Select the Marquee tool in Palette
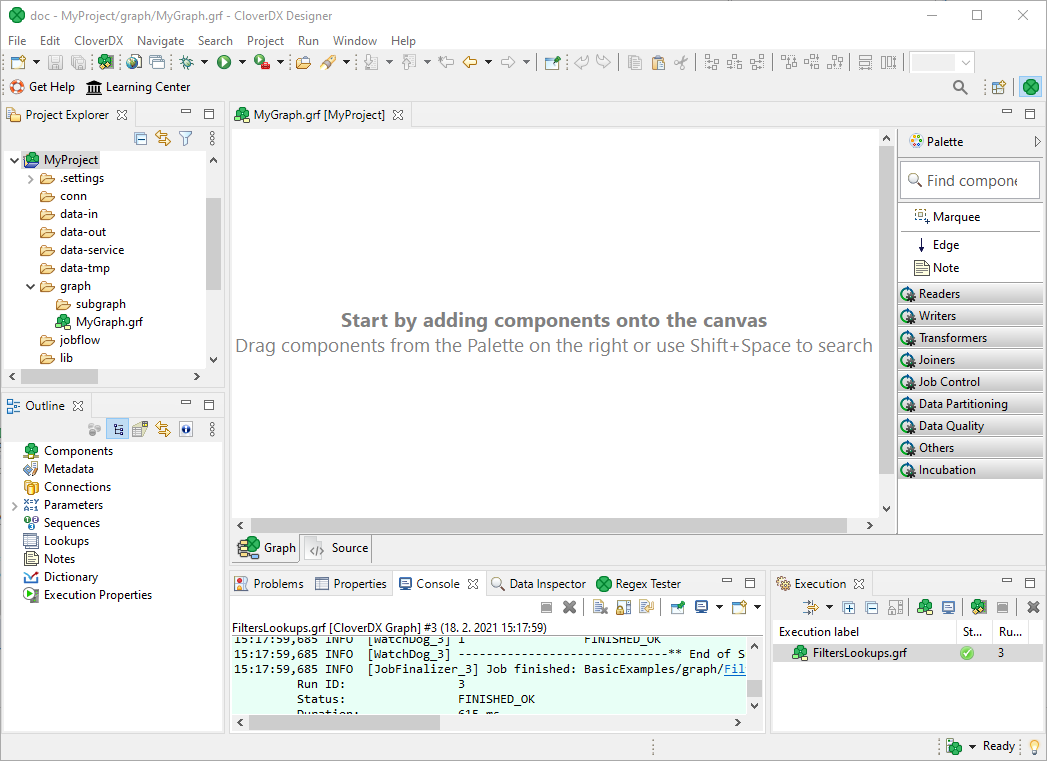The image size is (1047, 761). click(x=948, y=216)
